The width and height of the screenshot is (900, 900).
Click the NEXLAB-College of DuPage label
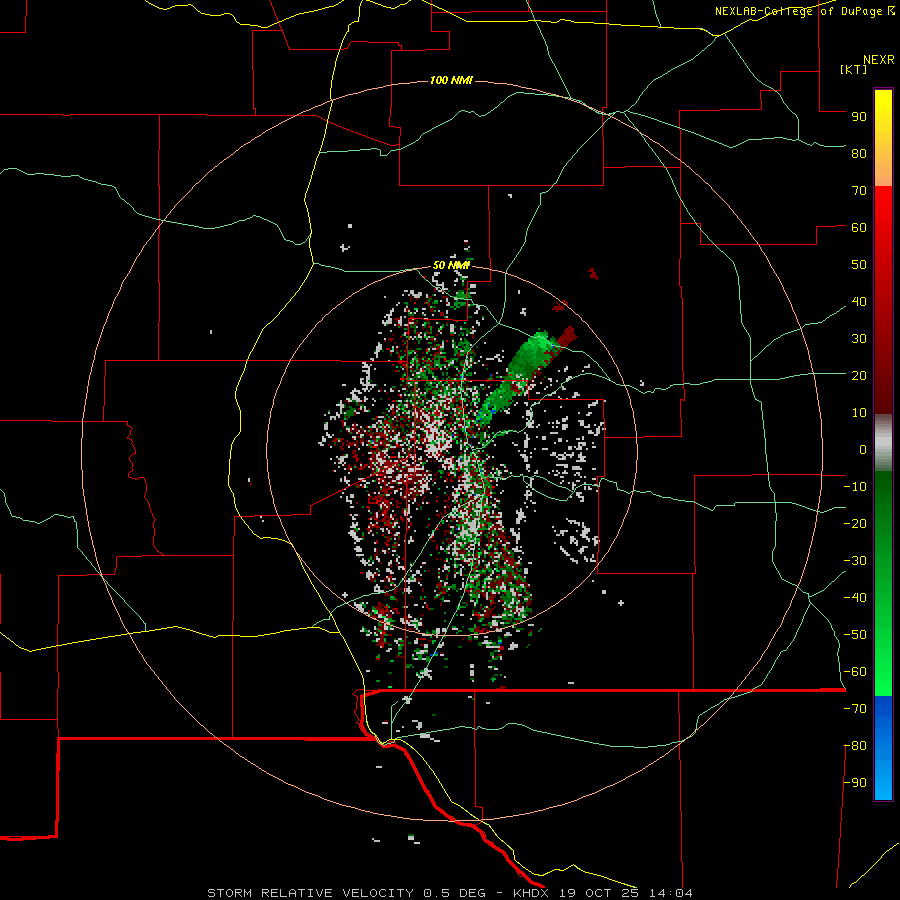click(x=804, y=11)
